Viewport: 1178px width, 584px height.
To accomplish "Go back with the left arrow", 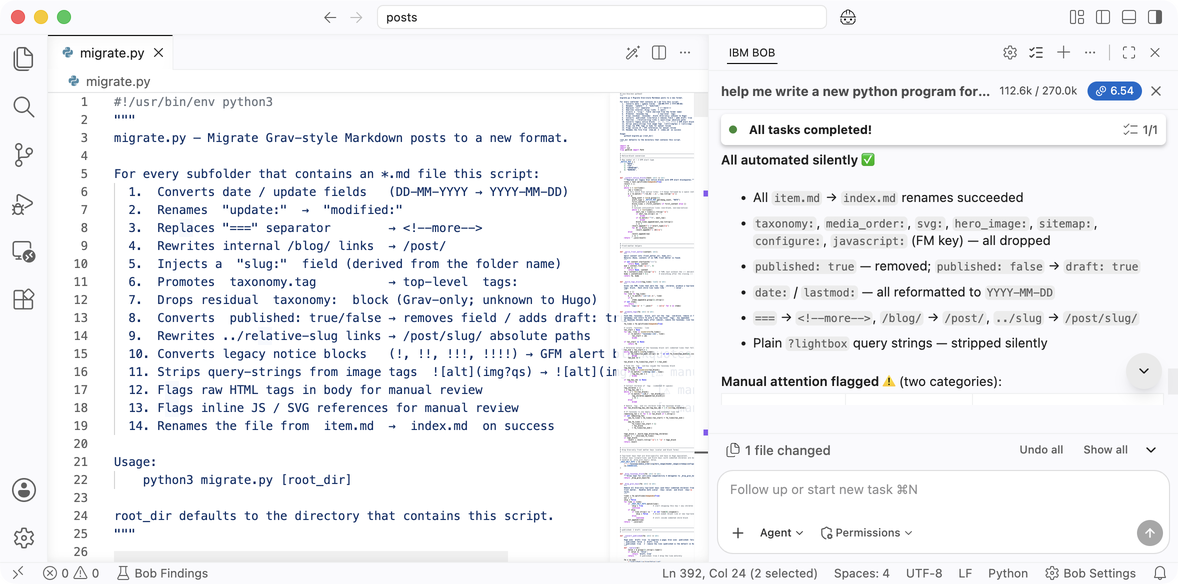I will [x=330, y=17].
